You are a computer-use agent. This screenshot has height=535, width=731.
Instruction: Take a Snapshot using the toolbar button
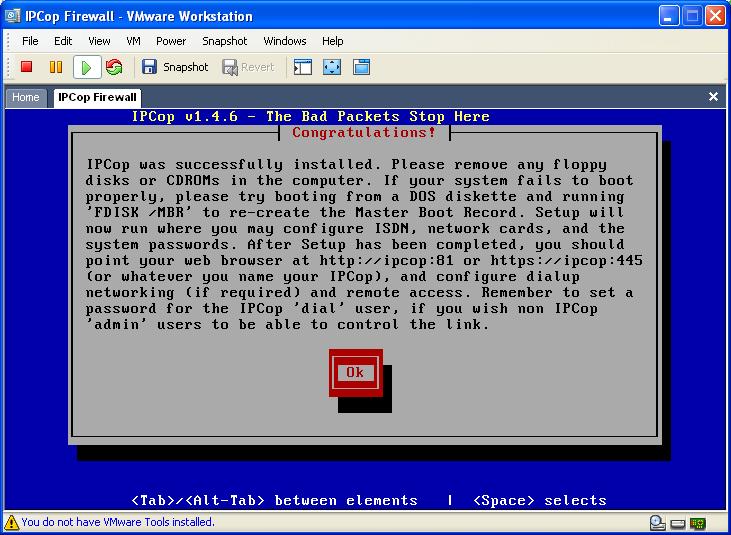tap(175, 67)
